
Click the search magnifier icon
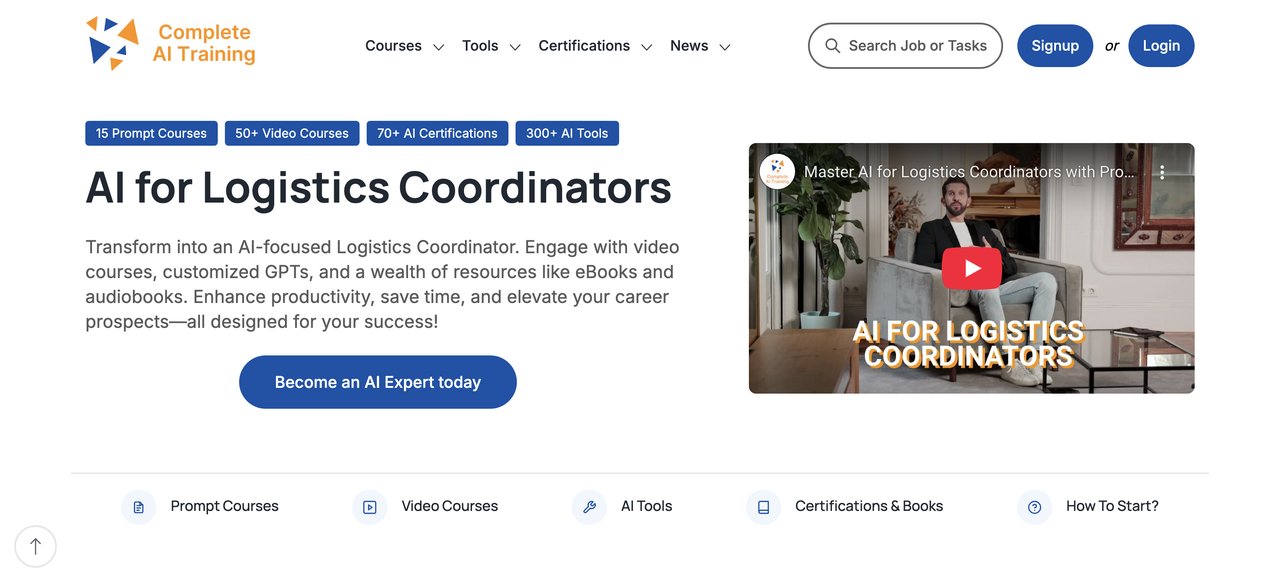pos(832,46)
